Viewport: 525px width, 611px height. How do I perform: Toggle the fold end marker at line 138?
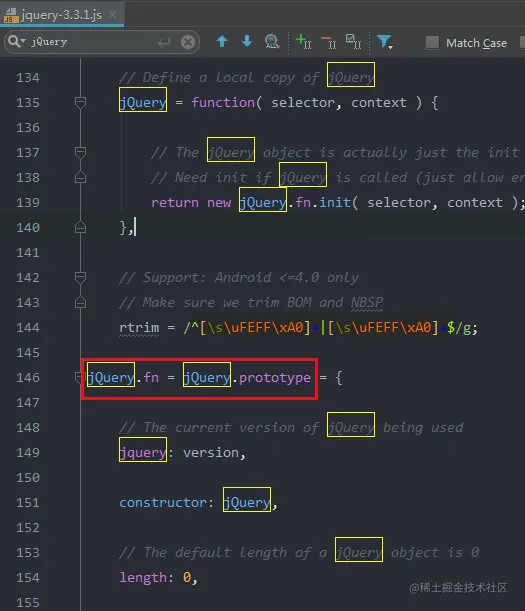[80, 177]
